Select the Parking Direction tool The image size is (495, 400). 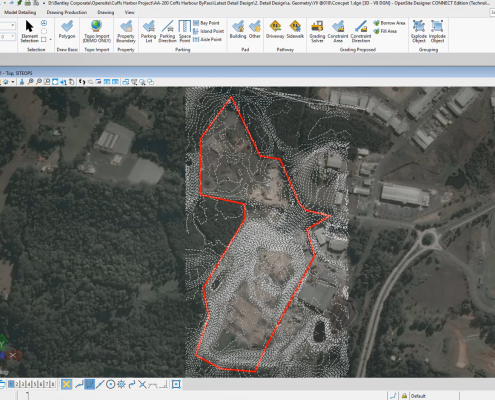point(167,31)
